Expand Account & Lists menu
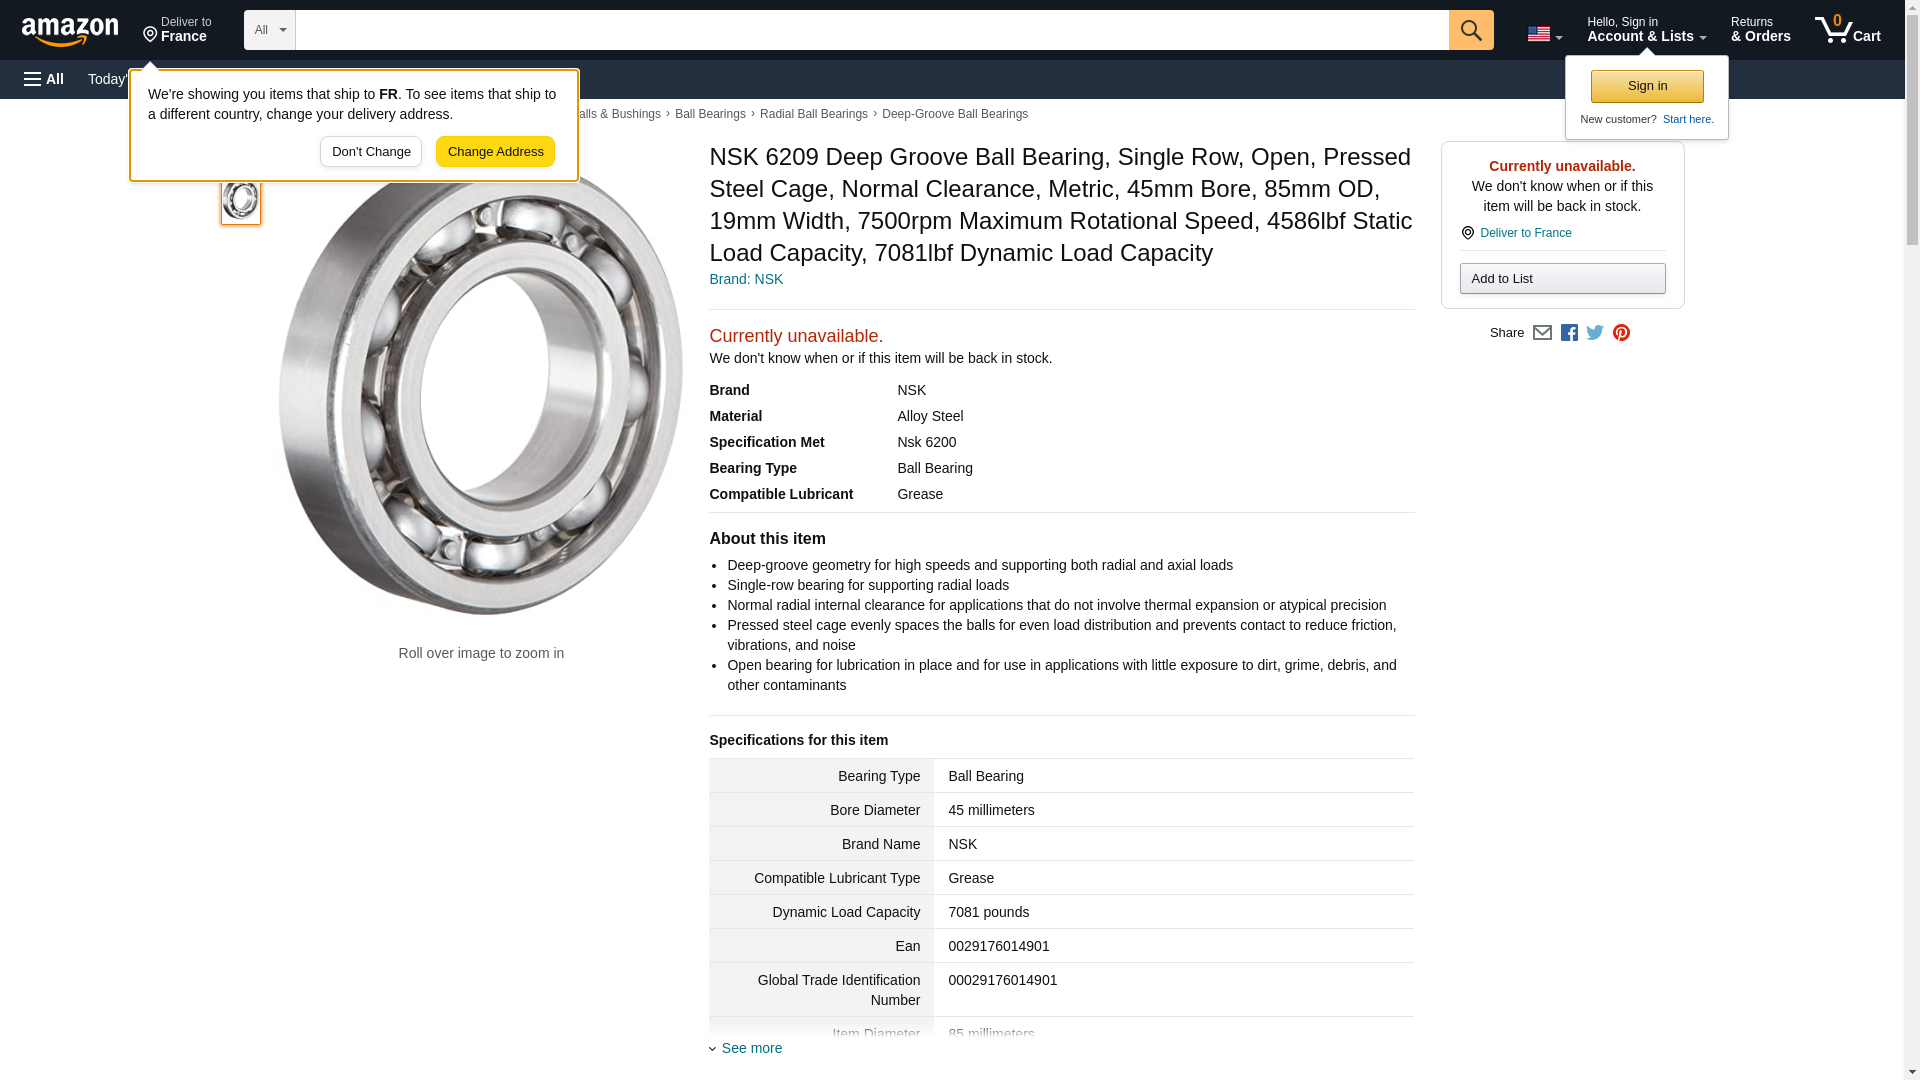 (1646, 30)
